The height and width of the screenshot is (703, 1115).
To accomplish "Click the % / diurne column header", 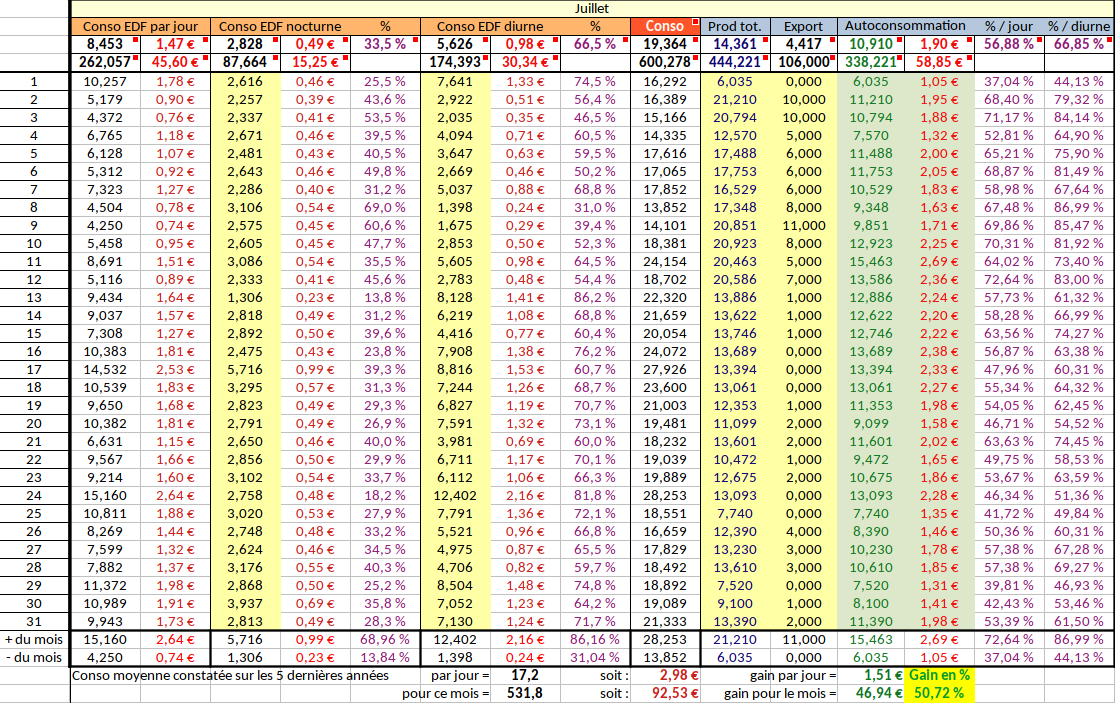I will [1079, 26].
